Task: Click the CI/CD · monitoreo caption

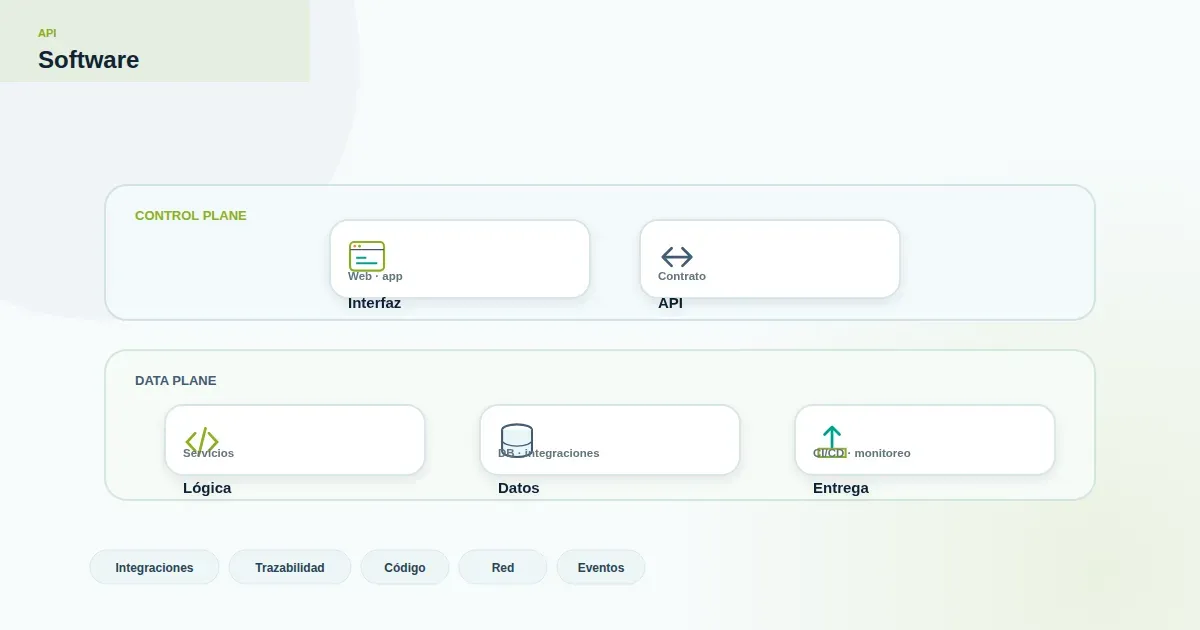Action: point(862,453)
